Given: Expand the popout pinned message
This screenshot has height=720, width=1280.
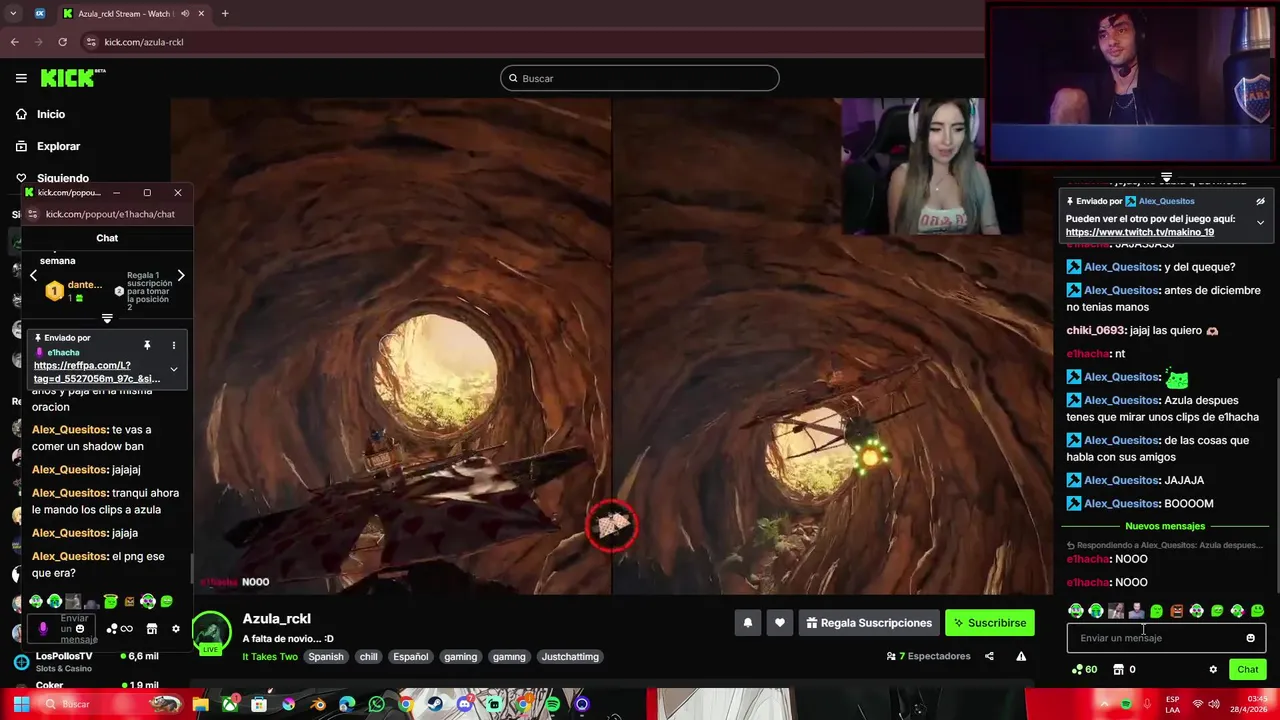Looking at the screenshot, I should point(173,370).
